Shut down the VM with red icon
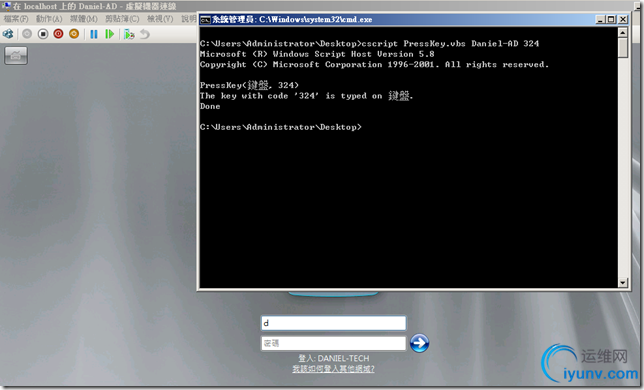The width and height of the screenshot is (644, 390). (x=58, y=34)
